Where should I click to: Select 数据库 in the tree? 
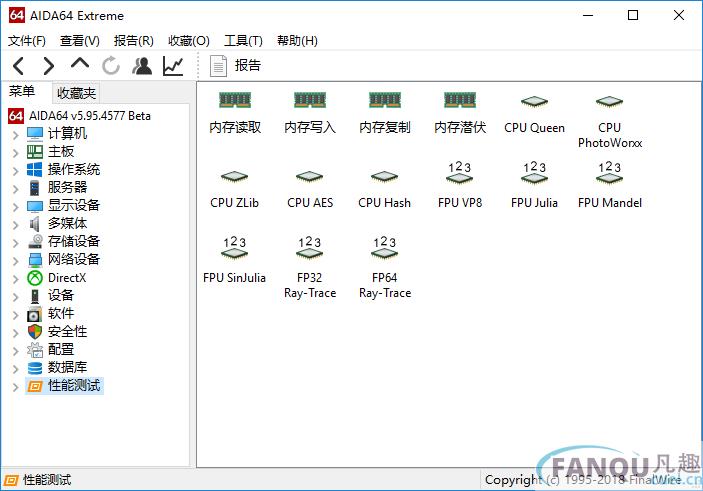(x=67, y=367)
